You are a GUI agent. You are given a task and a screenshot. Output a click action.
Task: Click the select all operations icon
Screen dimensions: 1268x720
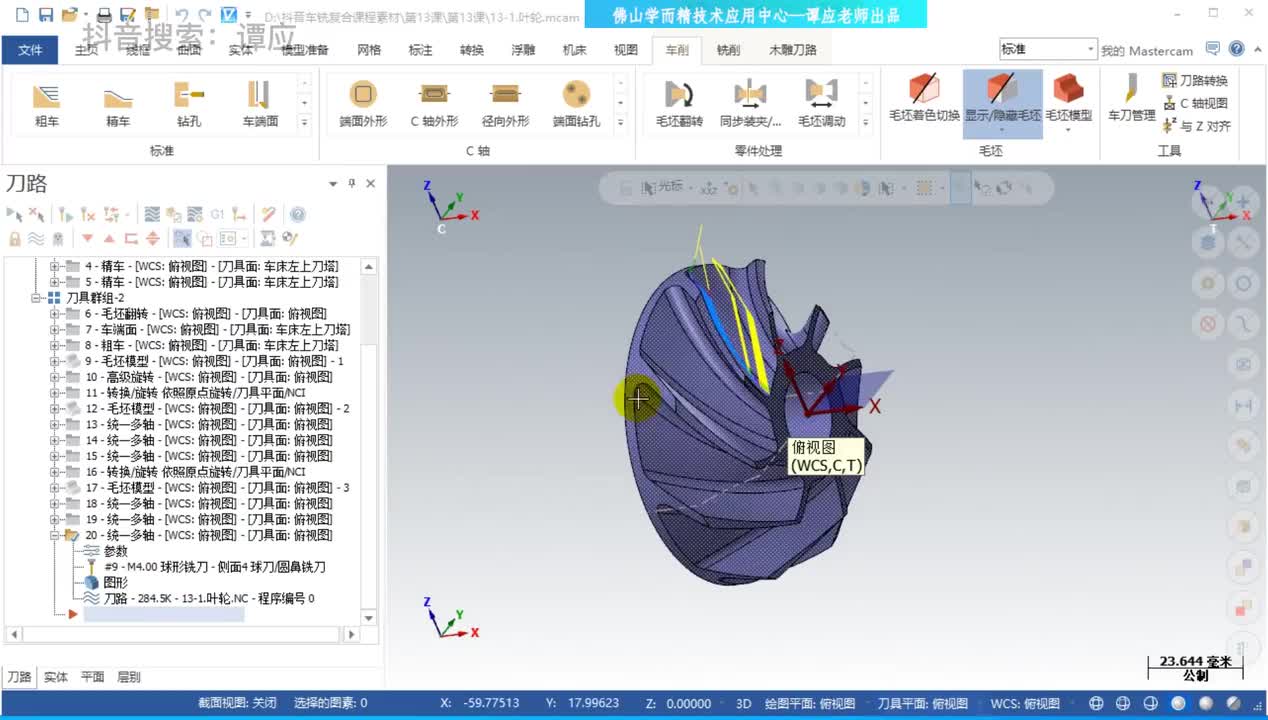click(x=14, y=215)
